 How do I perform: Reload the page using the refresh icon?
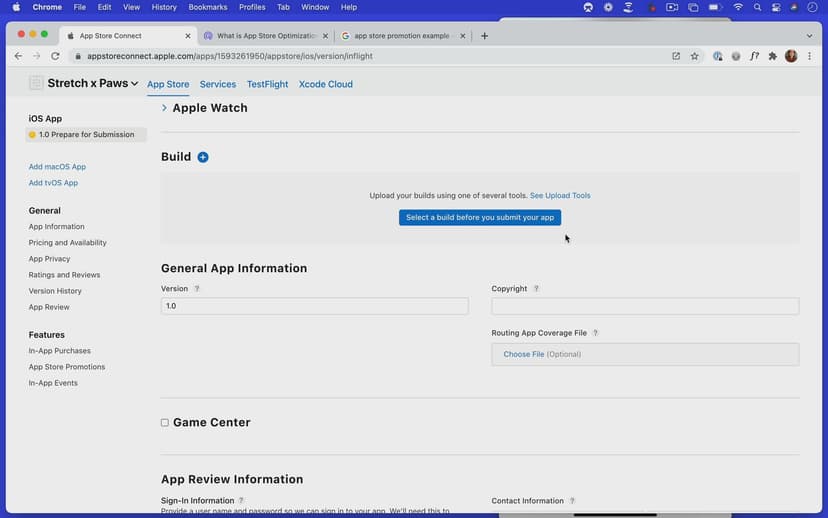coord(55,56)
